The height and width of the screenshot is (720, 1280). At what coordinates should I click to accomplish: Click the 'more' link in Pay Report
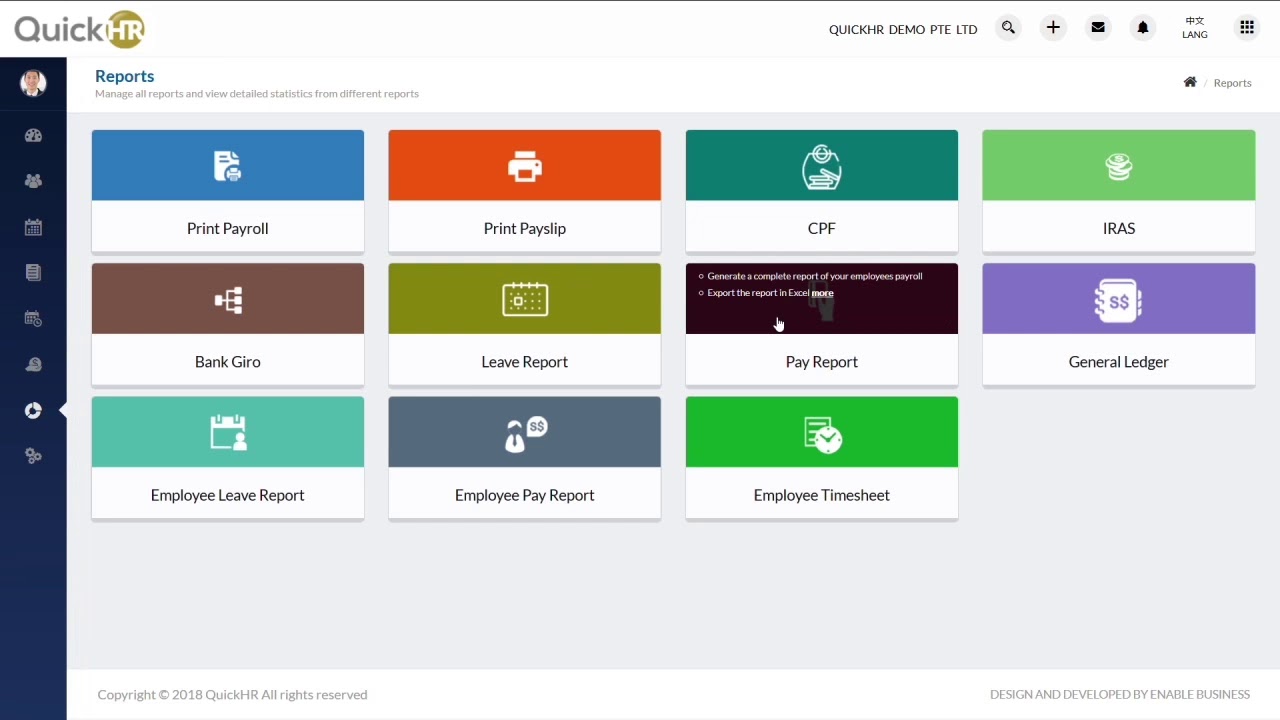tap(822, 293)
